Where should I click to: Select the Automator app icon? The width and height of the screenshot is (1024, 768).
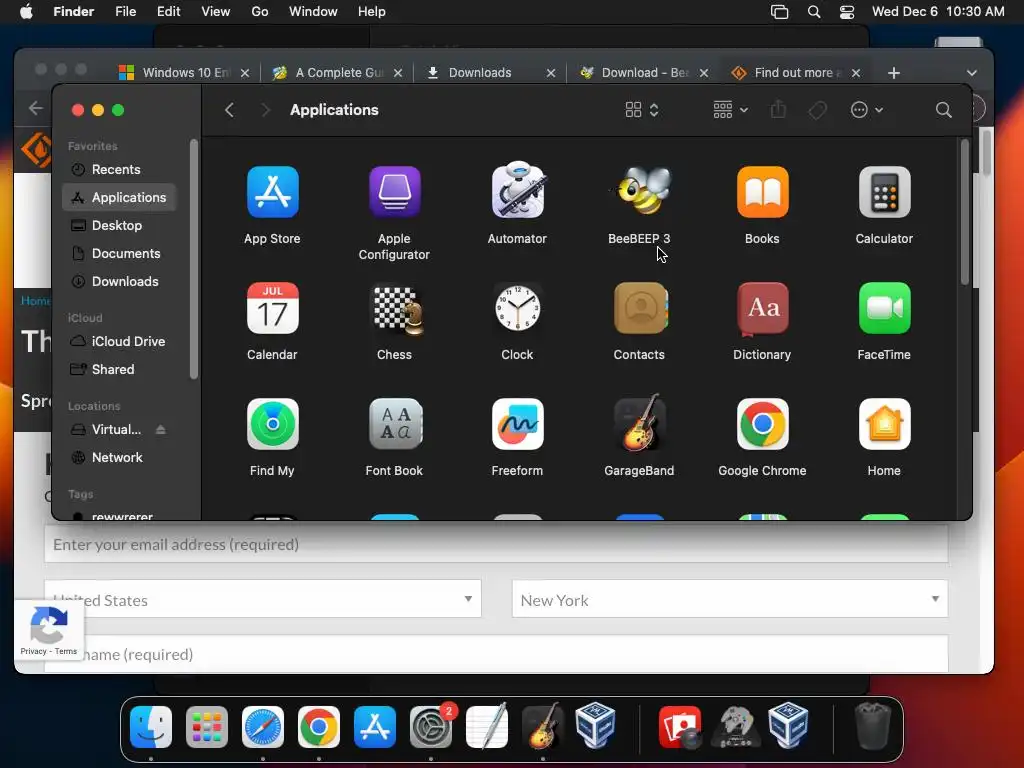(517, 189)
